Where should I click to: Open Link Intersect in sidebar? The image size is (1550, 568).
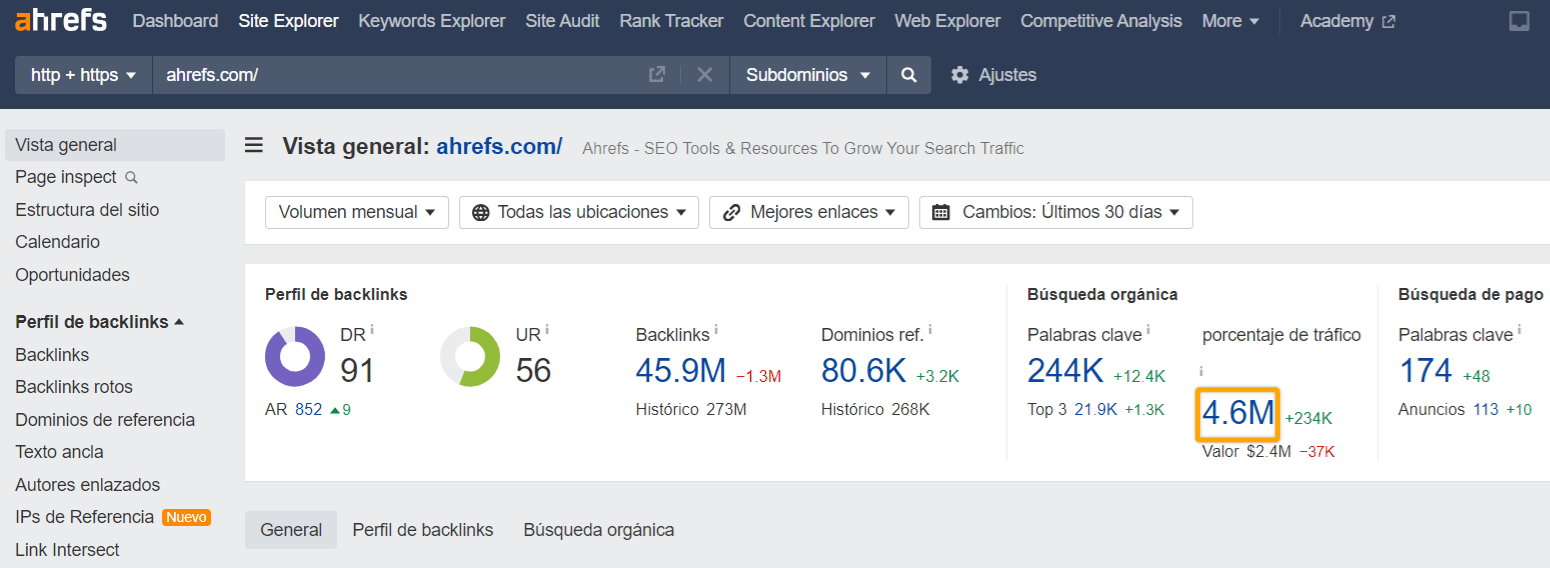tap(67, 550)
